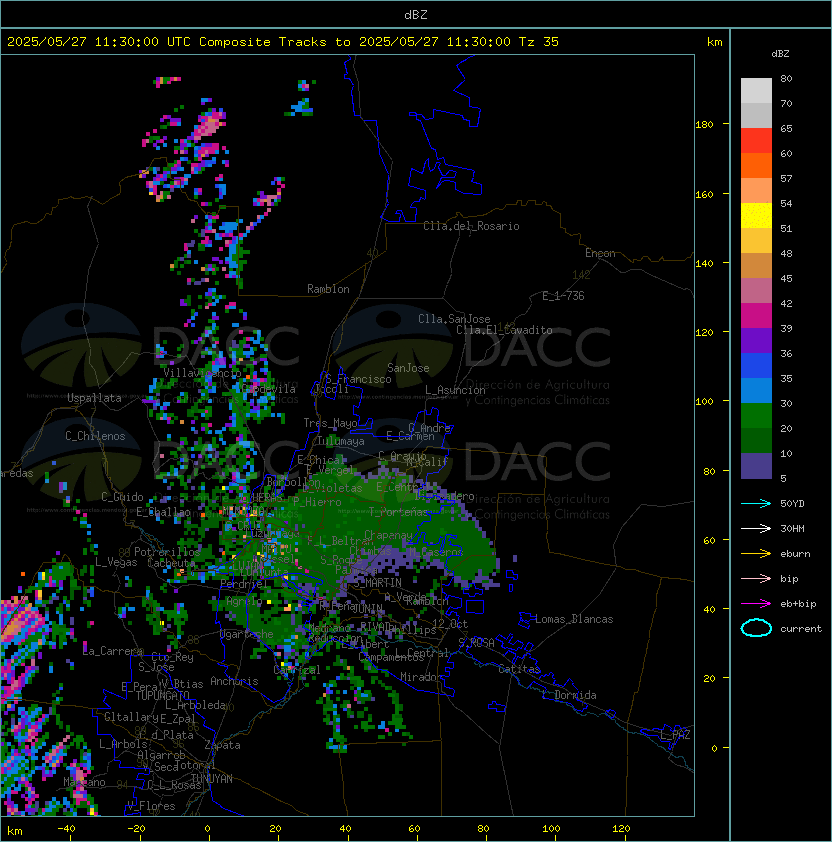This screenshot has height=842, width=832.
Task: Pick the violet swatch between 39 and 36
Action: point(756,341)
